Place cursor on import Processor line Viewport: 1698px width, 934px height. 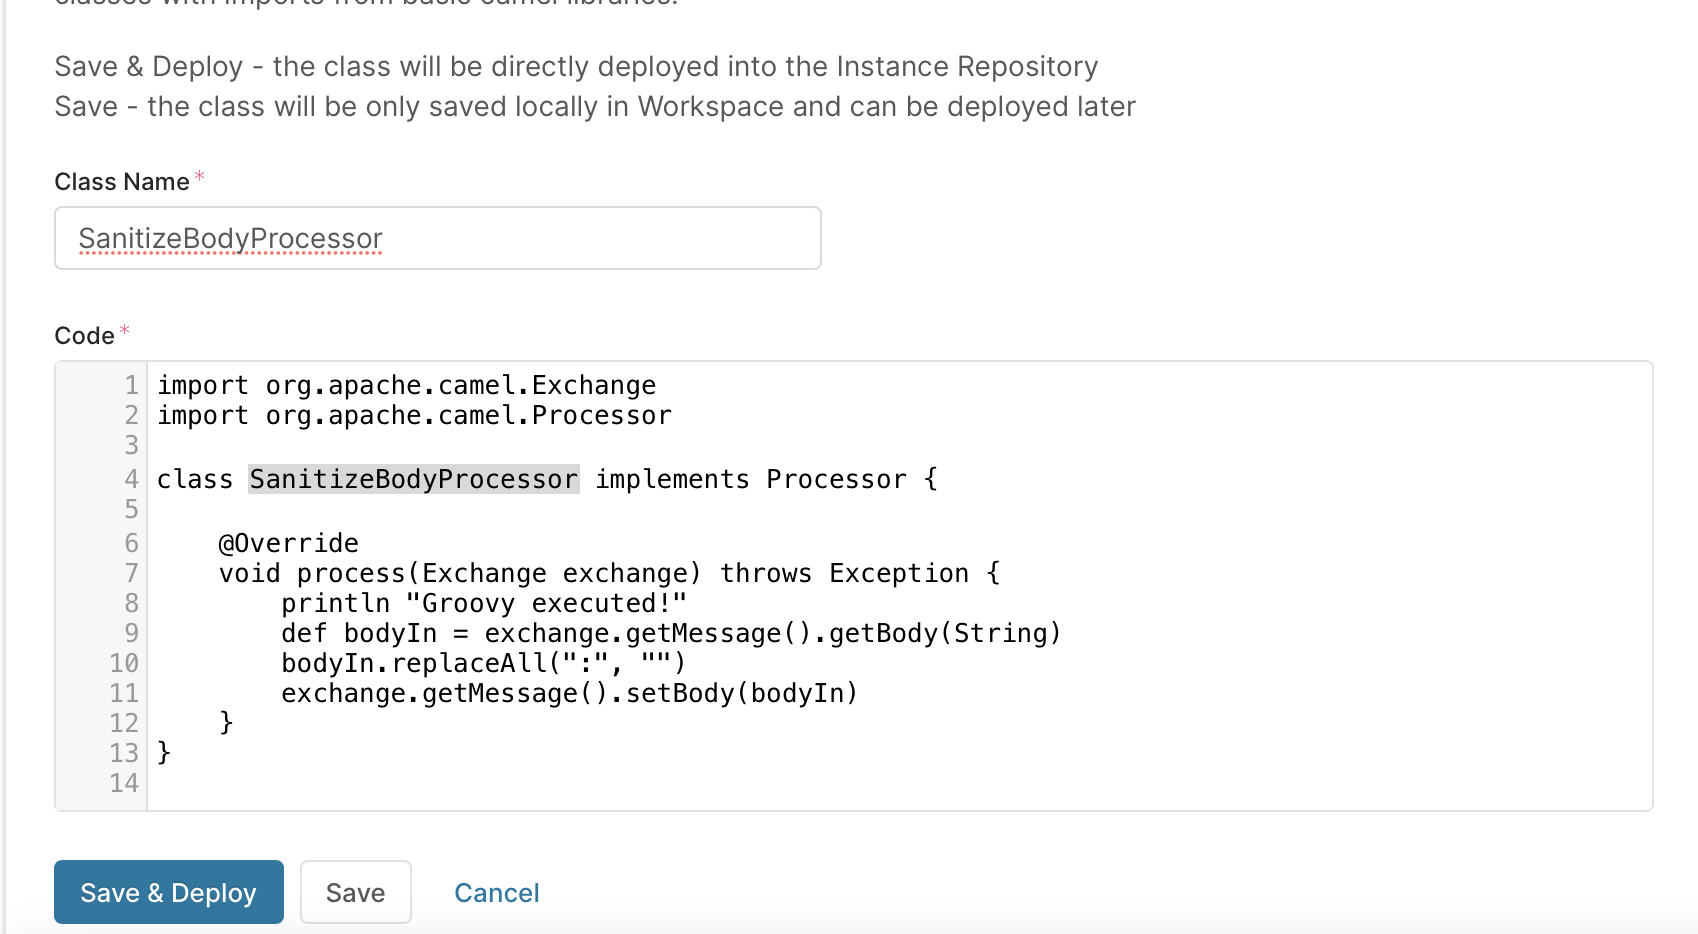pos(414,416)
